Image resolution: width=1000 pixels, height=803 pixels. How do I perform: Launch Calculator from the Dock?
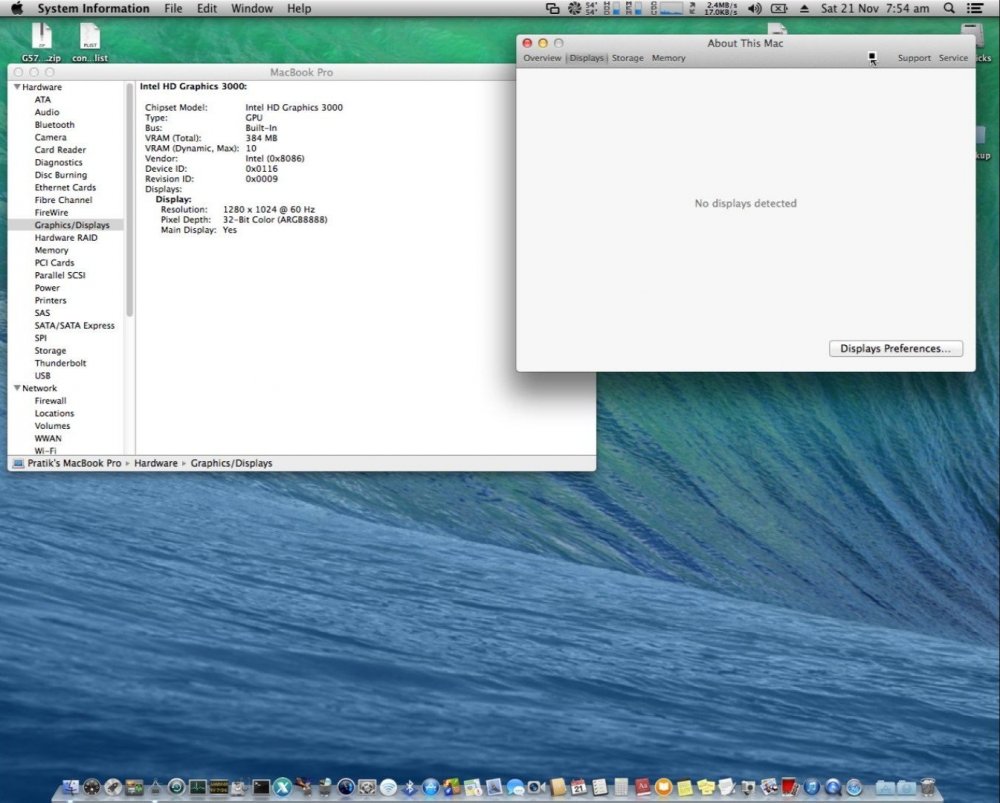point(621,787)
